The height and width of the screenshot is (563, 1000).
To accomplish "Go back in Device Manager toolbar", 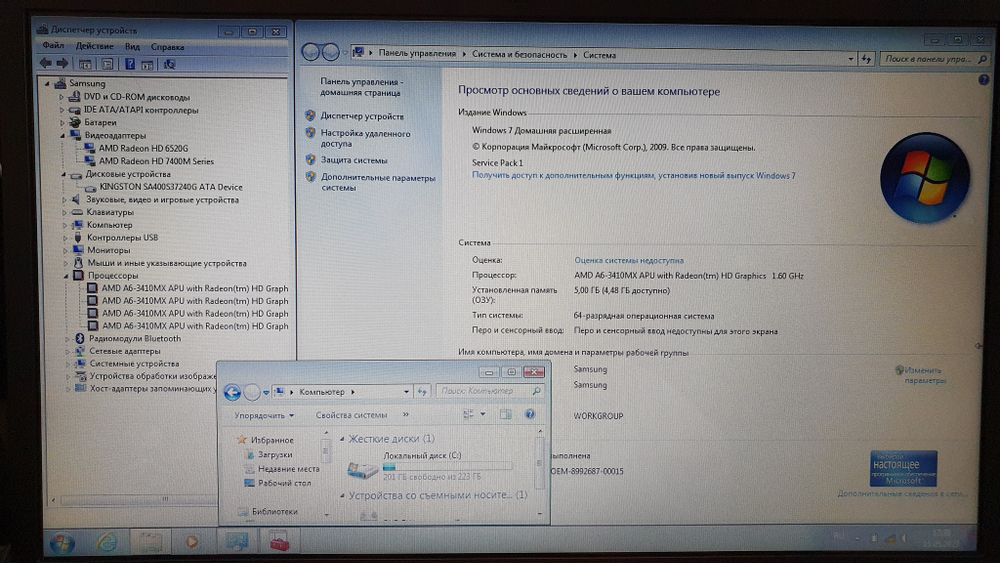I will point(45,64).
